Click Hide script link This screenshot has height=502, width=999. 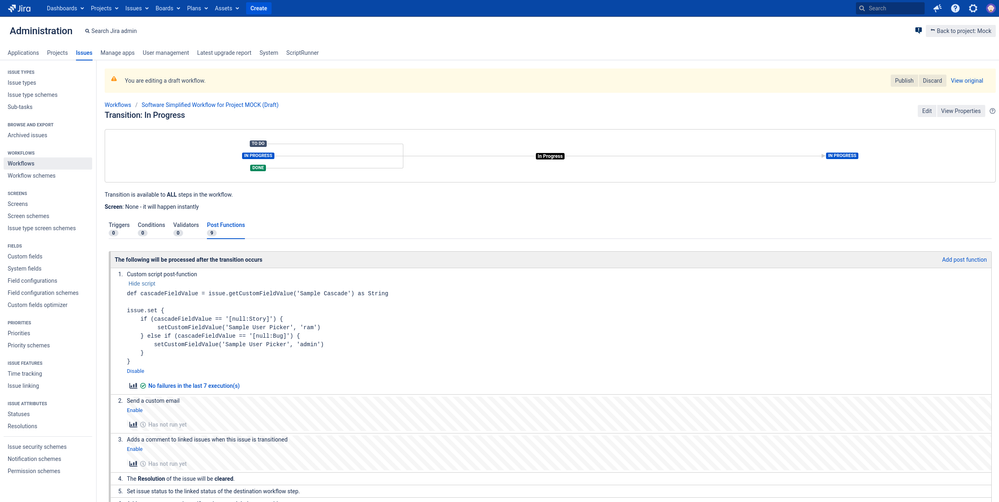click(142, 283)
